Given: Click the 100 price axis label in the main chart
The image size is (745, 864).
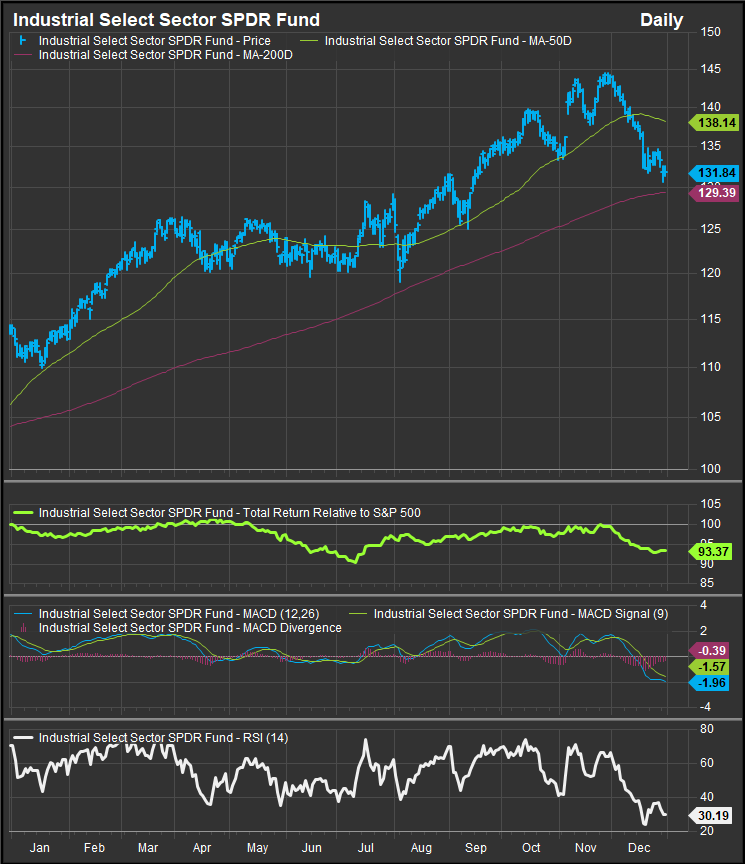Looking at the screenshot, I should 711,469.
